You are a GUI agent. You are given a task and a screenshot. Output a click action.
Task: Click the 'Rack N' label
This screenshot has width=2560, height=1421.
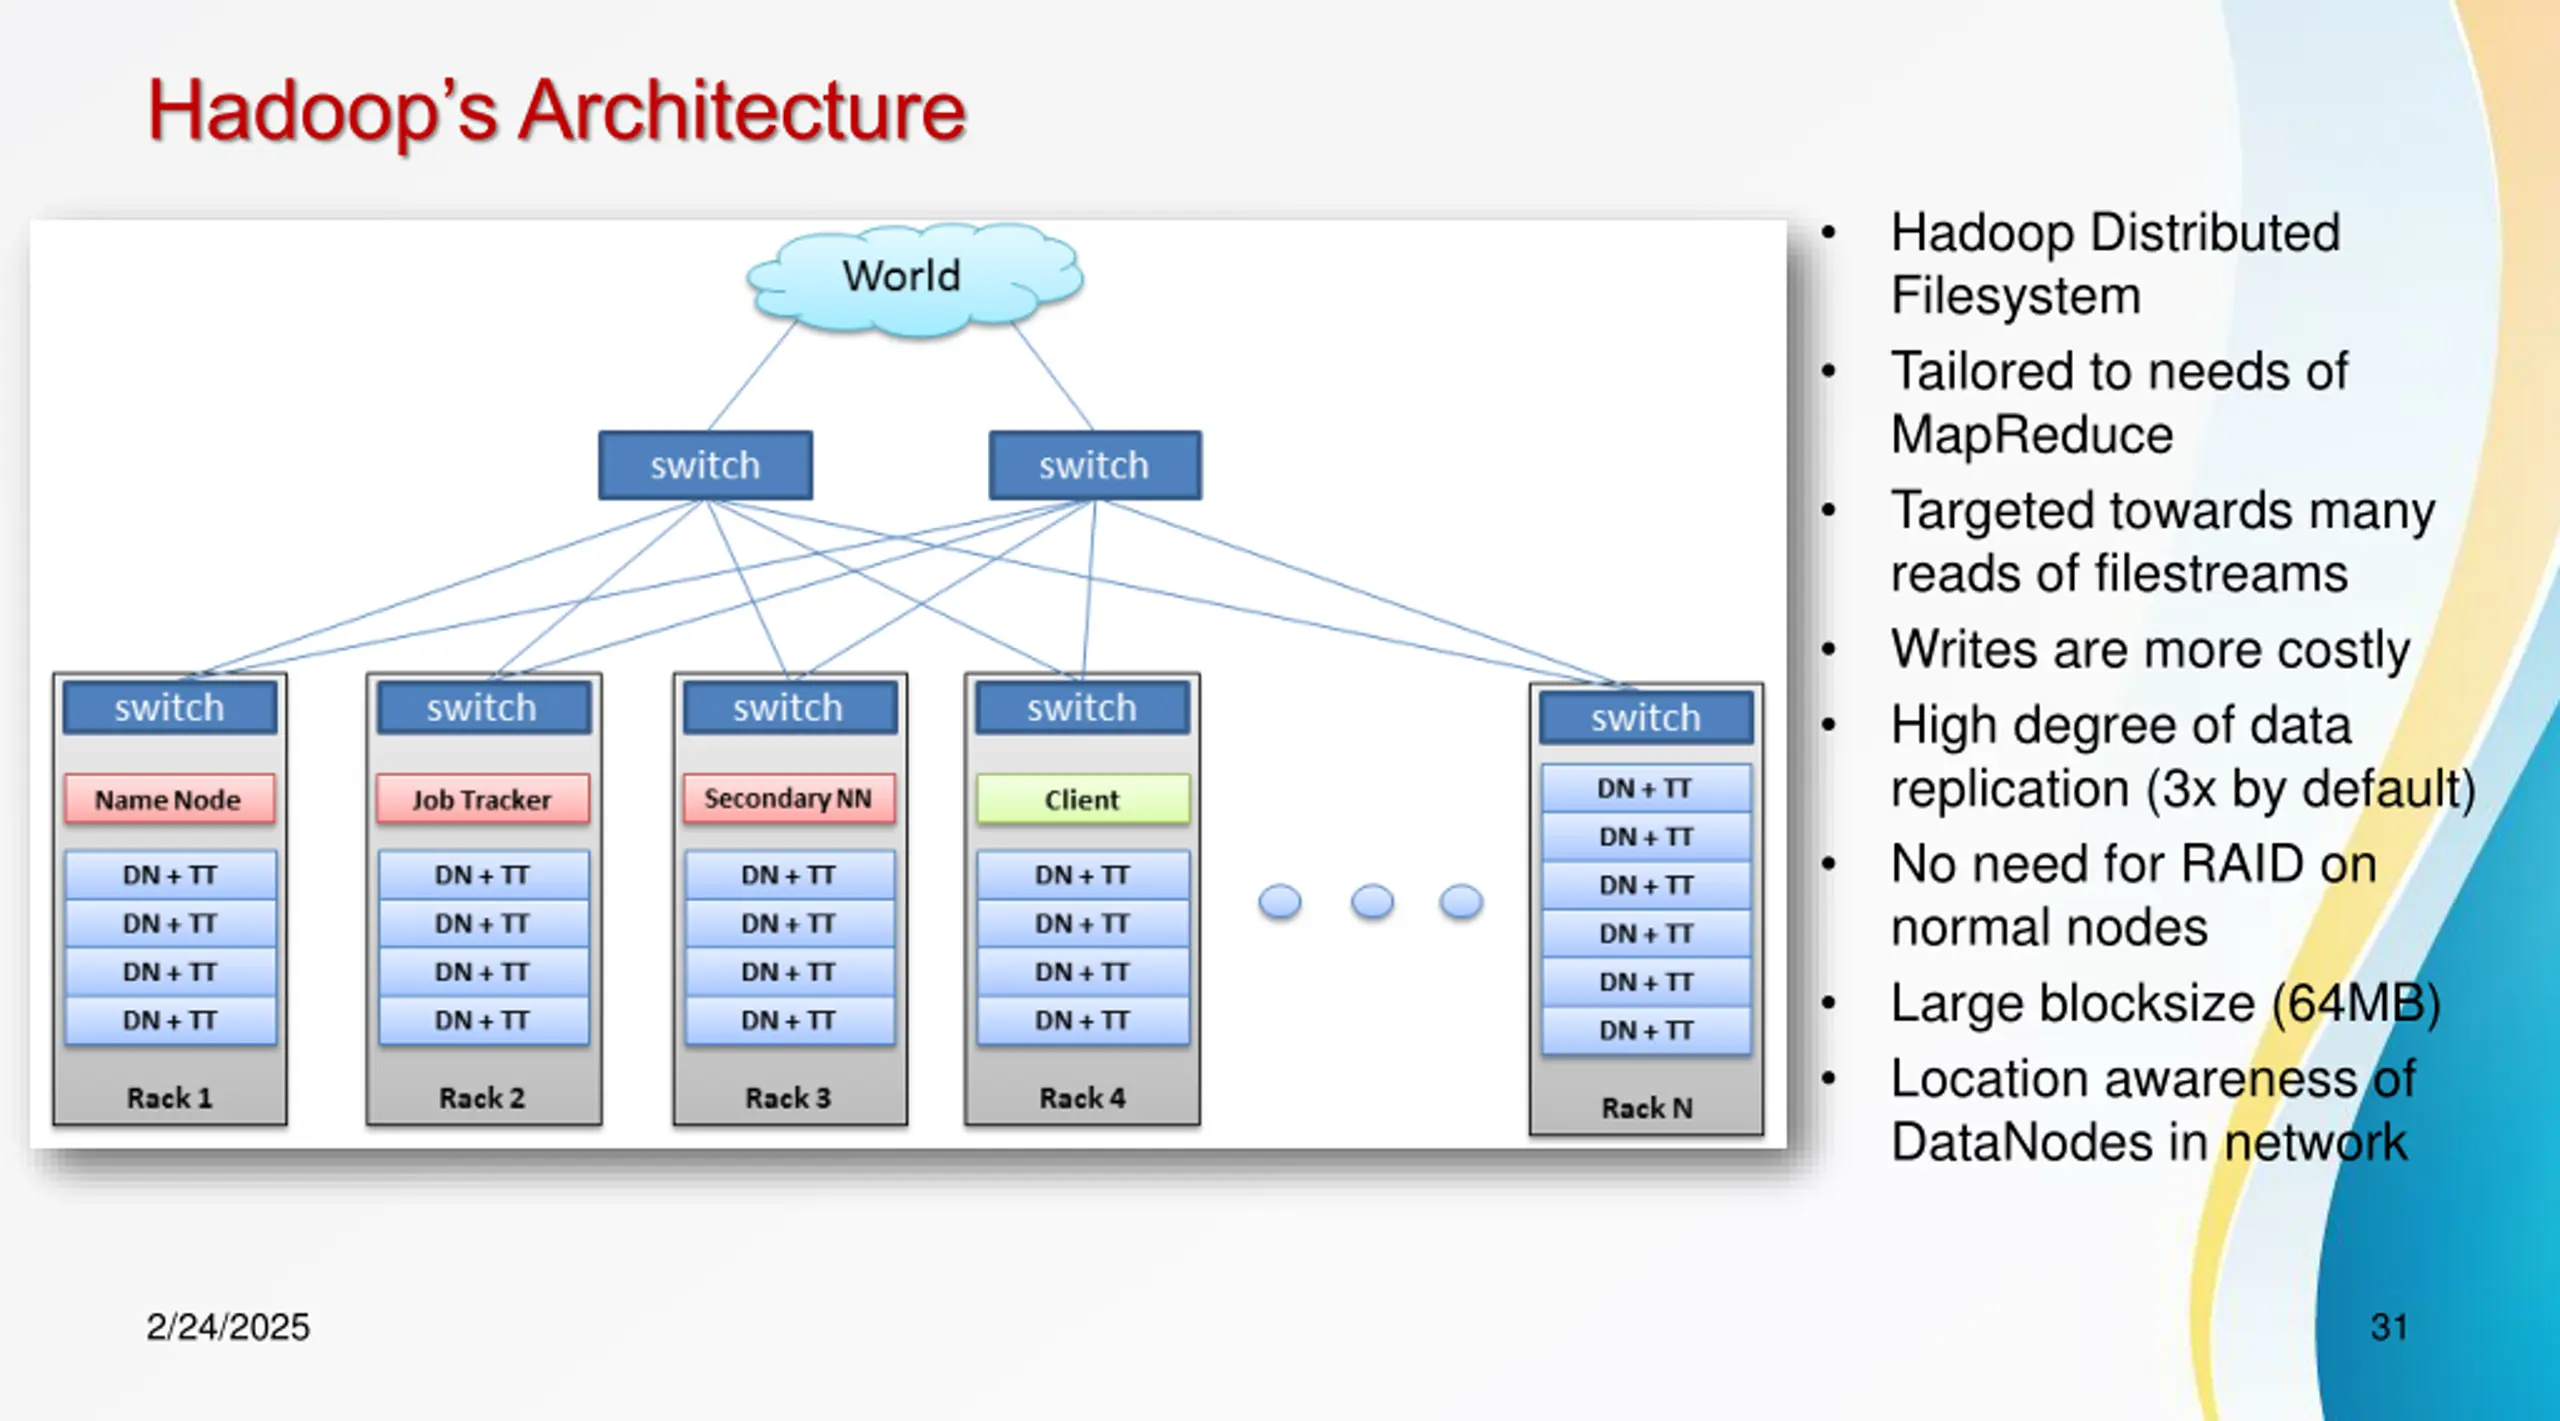(1647, 1108)
